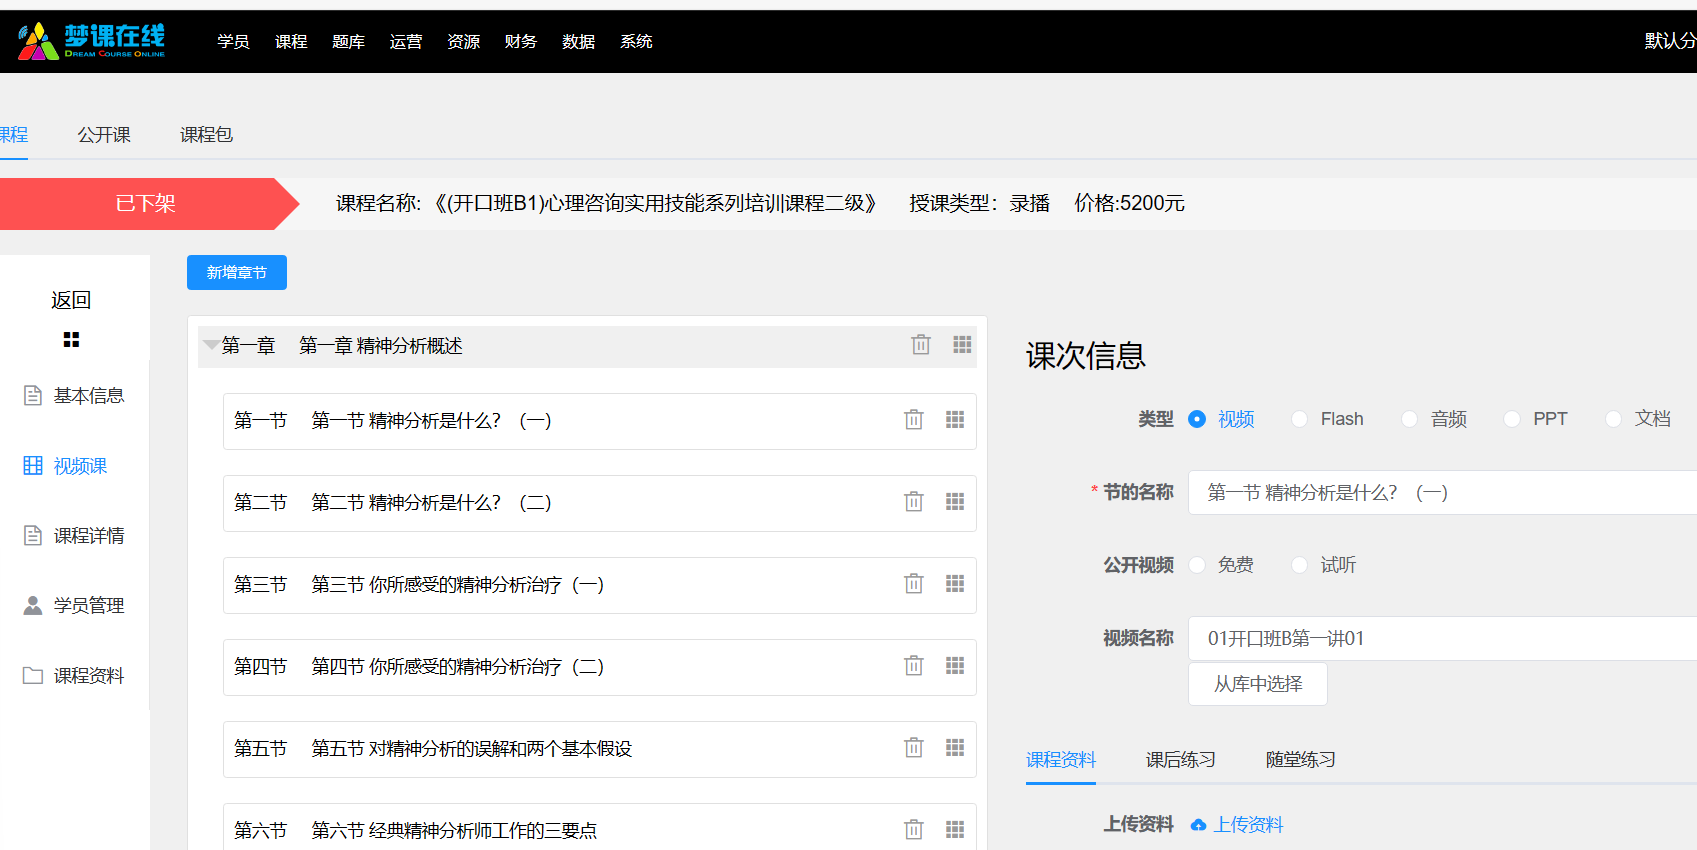Open the 学员 top menu
Image resolution: width=1697 pixels, height=850 pixels.
(x=233, y=41)
